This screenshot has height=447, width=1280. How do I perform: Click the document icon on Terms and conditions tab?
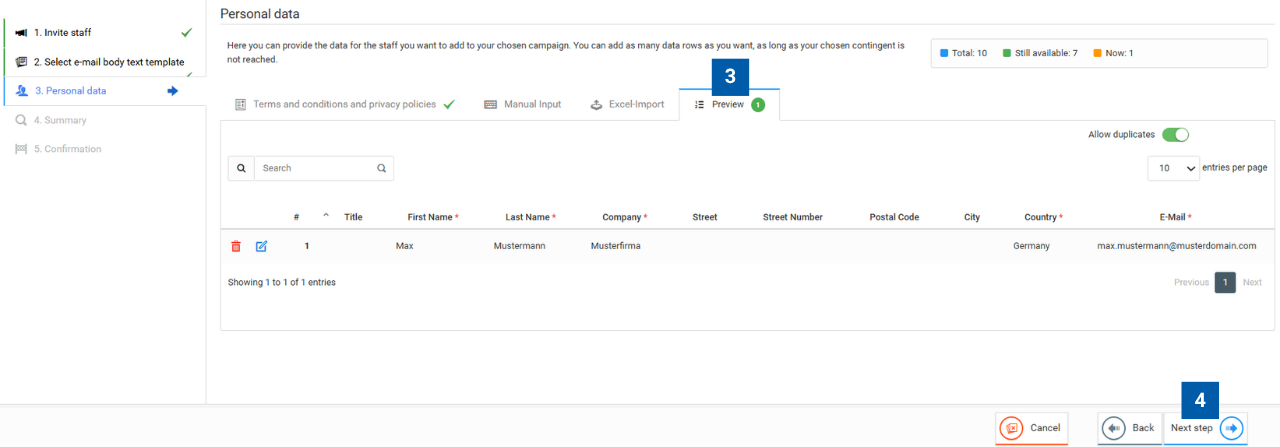click(240, 104)
